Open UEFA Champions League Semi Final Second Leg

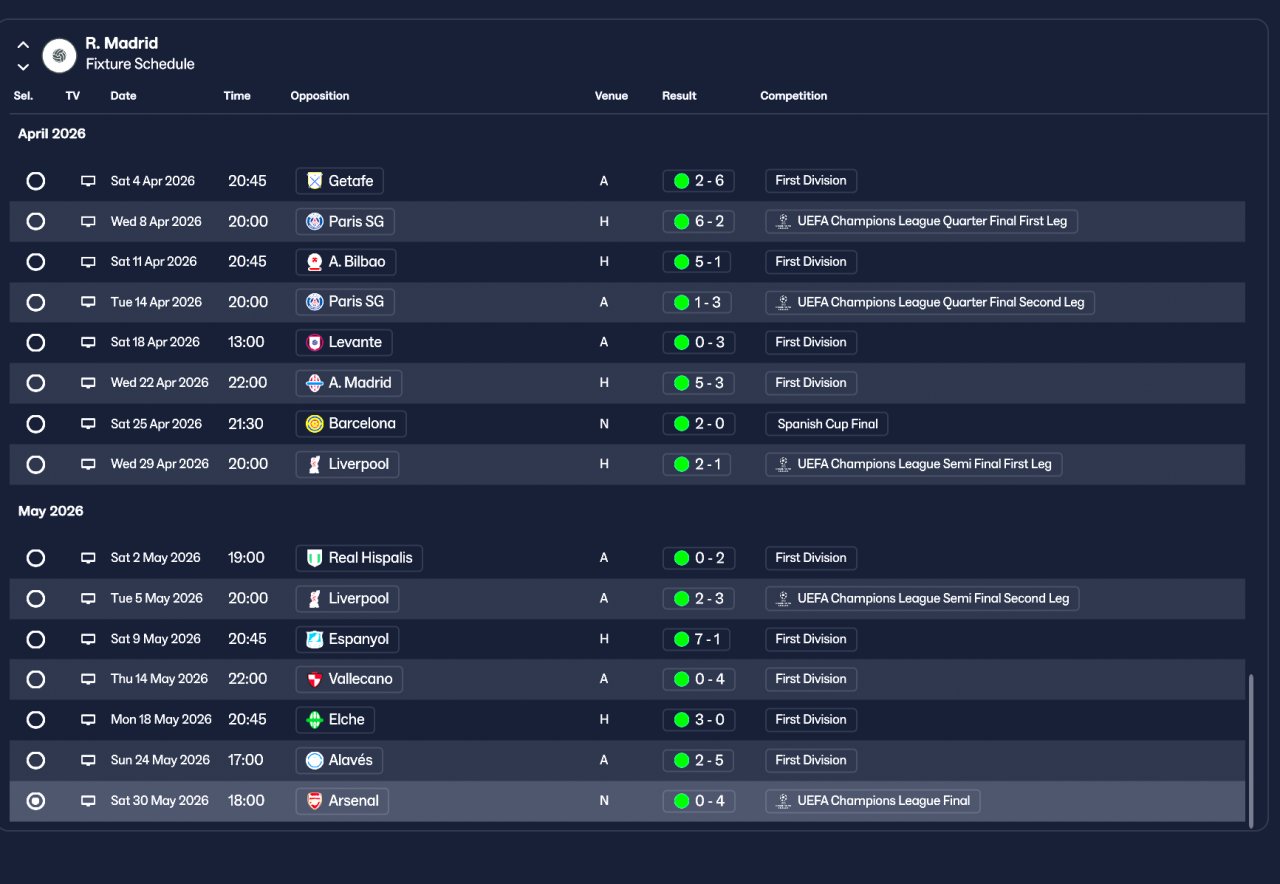(922, 599)
